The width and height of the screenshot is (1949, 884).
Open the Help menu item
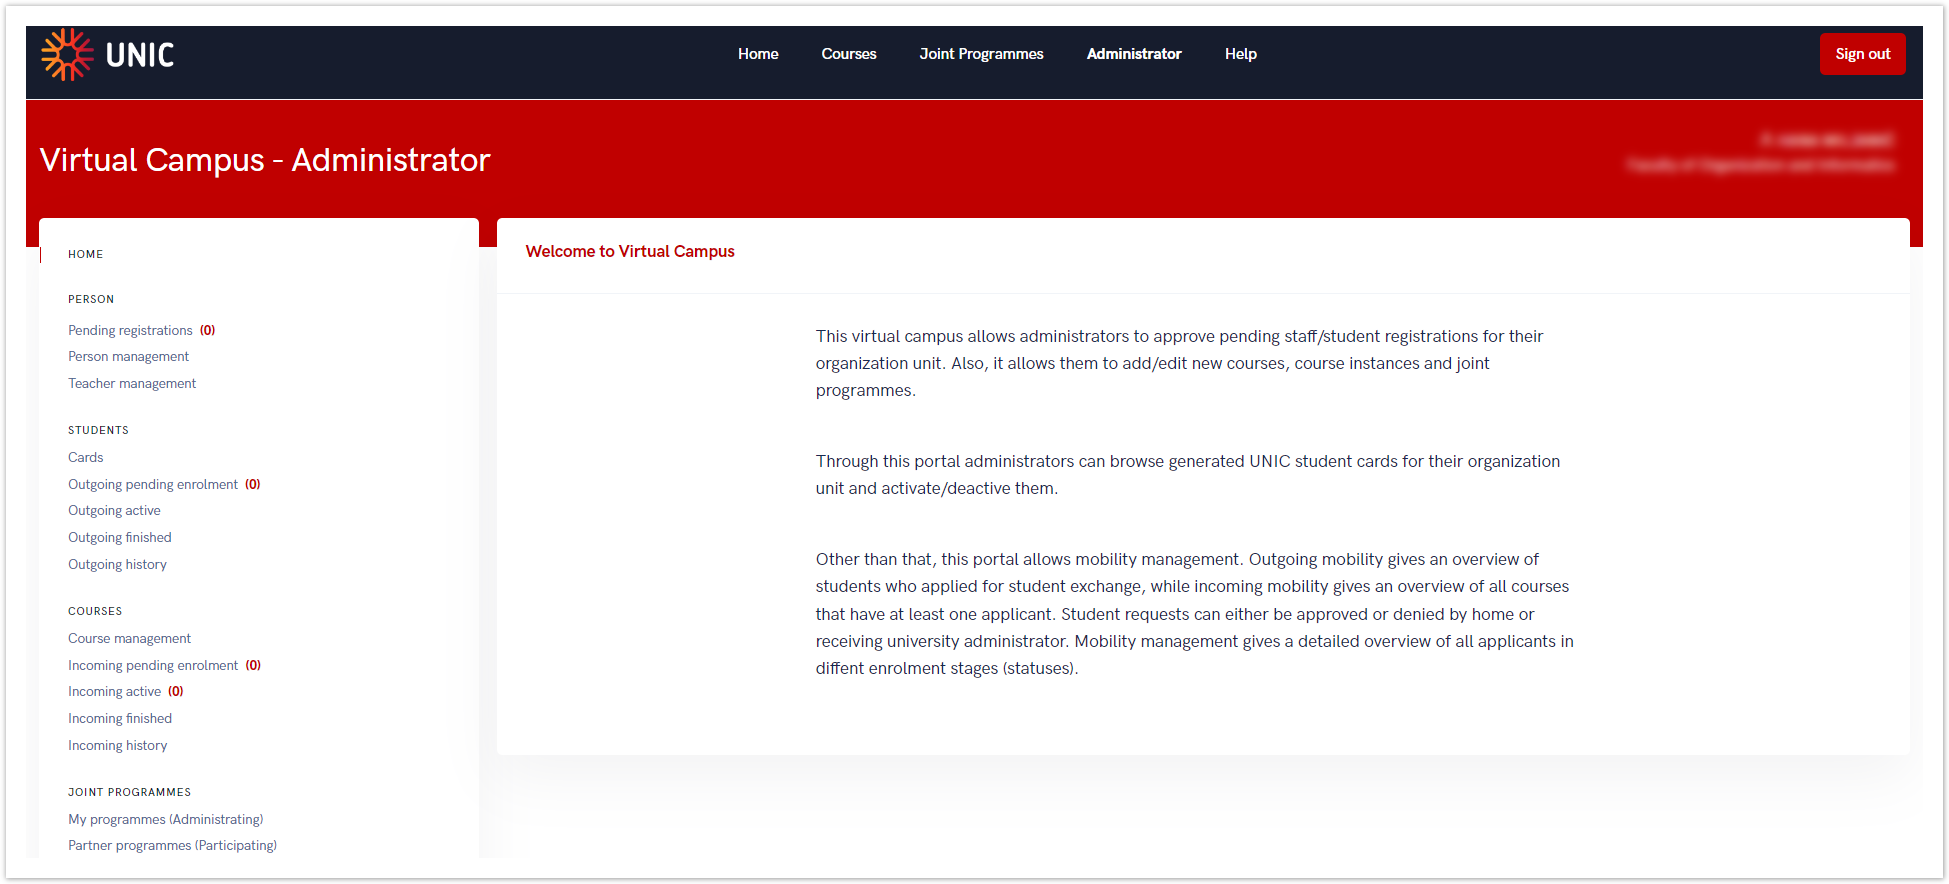(1240, 54)
